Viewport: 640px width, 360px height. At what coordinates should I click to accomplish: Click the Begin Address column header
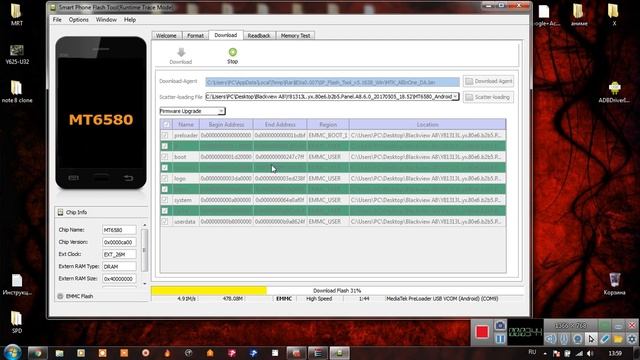pos(227,124)
